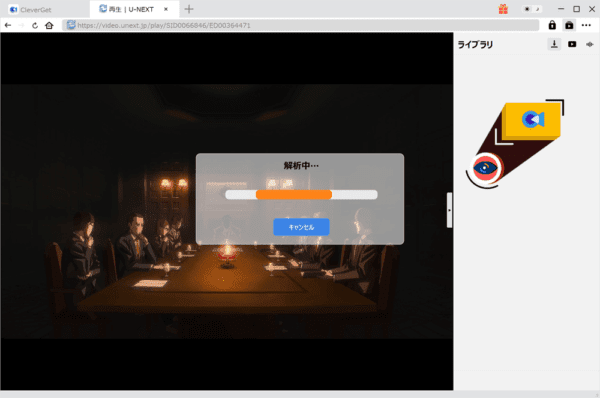Click the orange analysis progress bar
The image size is (600, 398).
[x=293, y=195]
